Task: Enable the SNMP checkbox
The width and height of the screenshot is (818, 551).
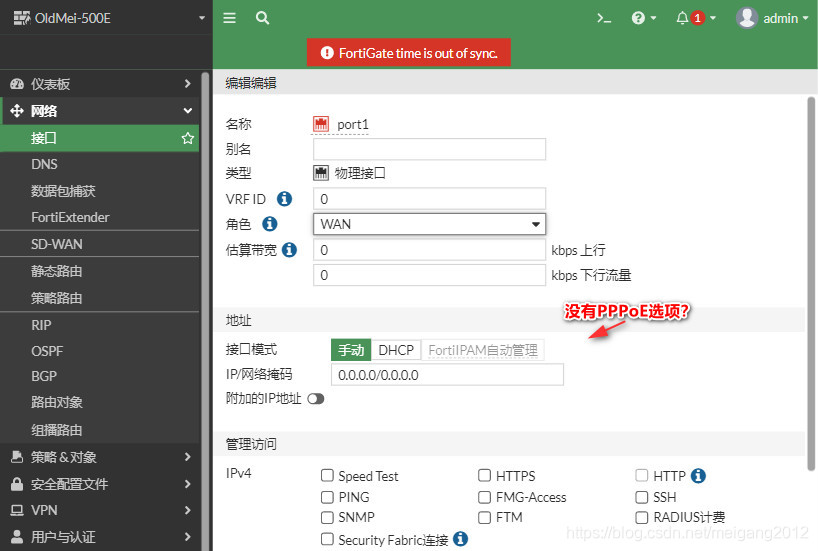Action: tap(327, 517)
